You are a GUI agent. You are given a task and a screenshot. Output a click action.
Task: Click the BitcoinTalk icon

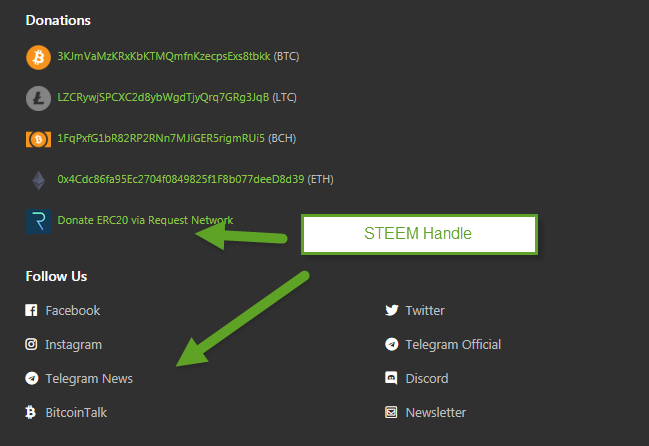tap(31, 413)
